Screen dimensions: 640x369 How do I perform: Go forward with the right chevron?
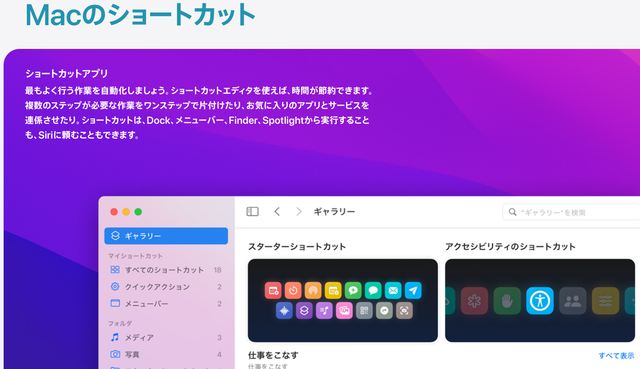(299, 211)
